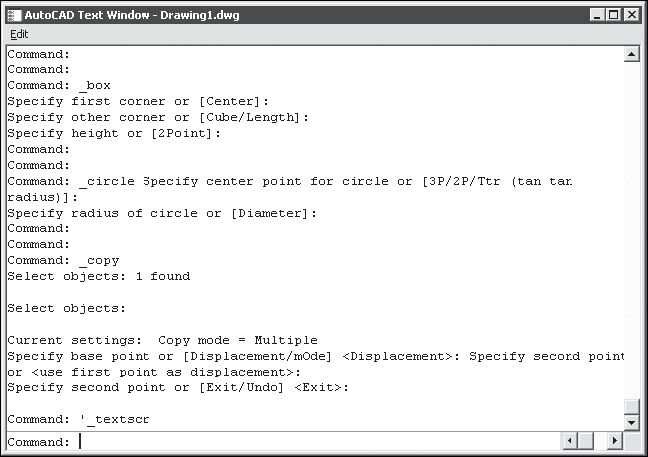Click the vertical scrollbar down arrow
The image size is (648, 457).
(631, 422)
